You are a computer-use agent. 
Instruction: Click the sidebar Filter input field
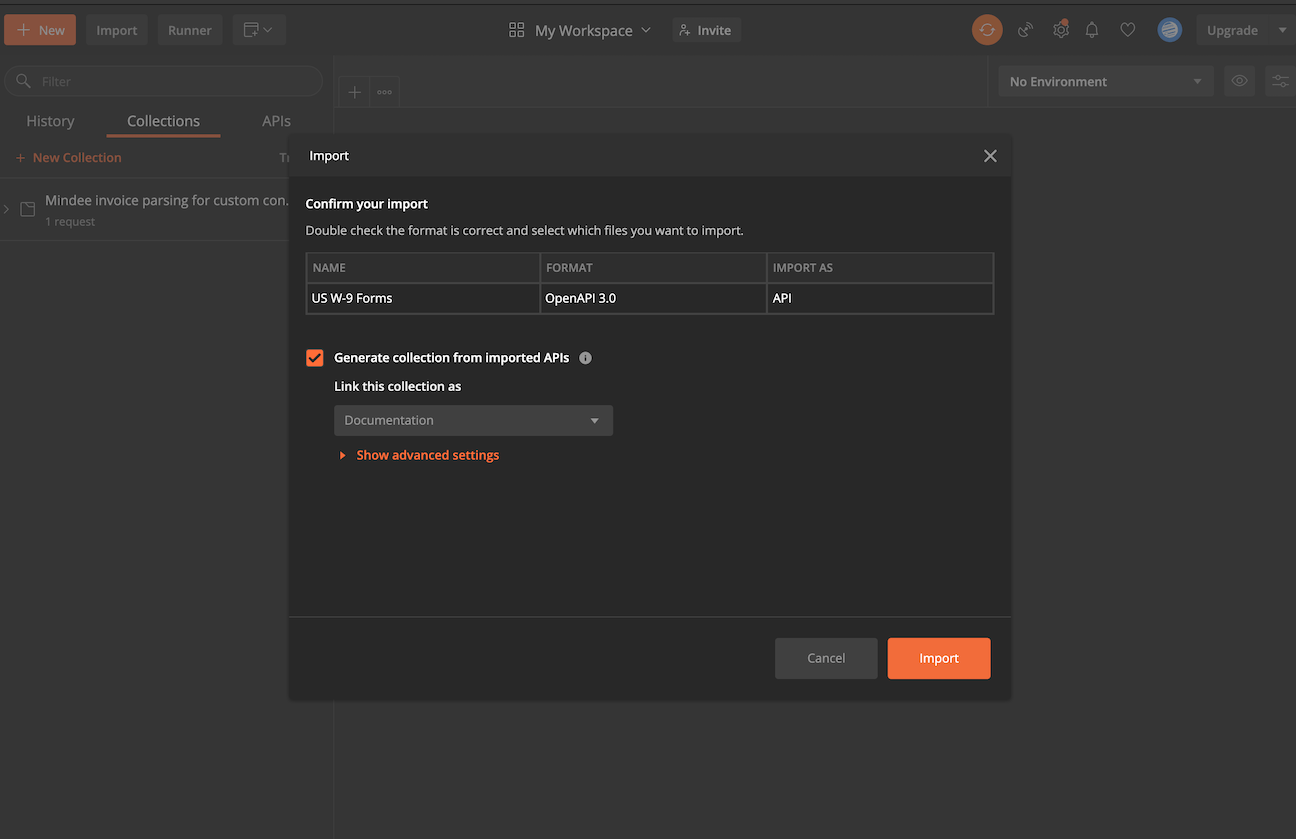(x=163, y=81)
